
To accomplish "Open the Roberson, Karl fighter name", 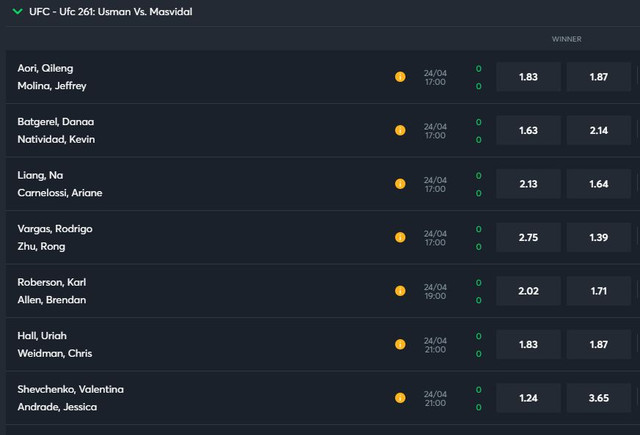I will tap(51, 282).
